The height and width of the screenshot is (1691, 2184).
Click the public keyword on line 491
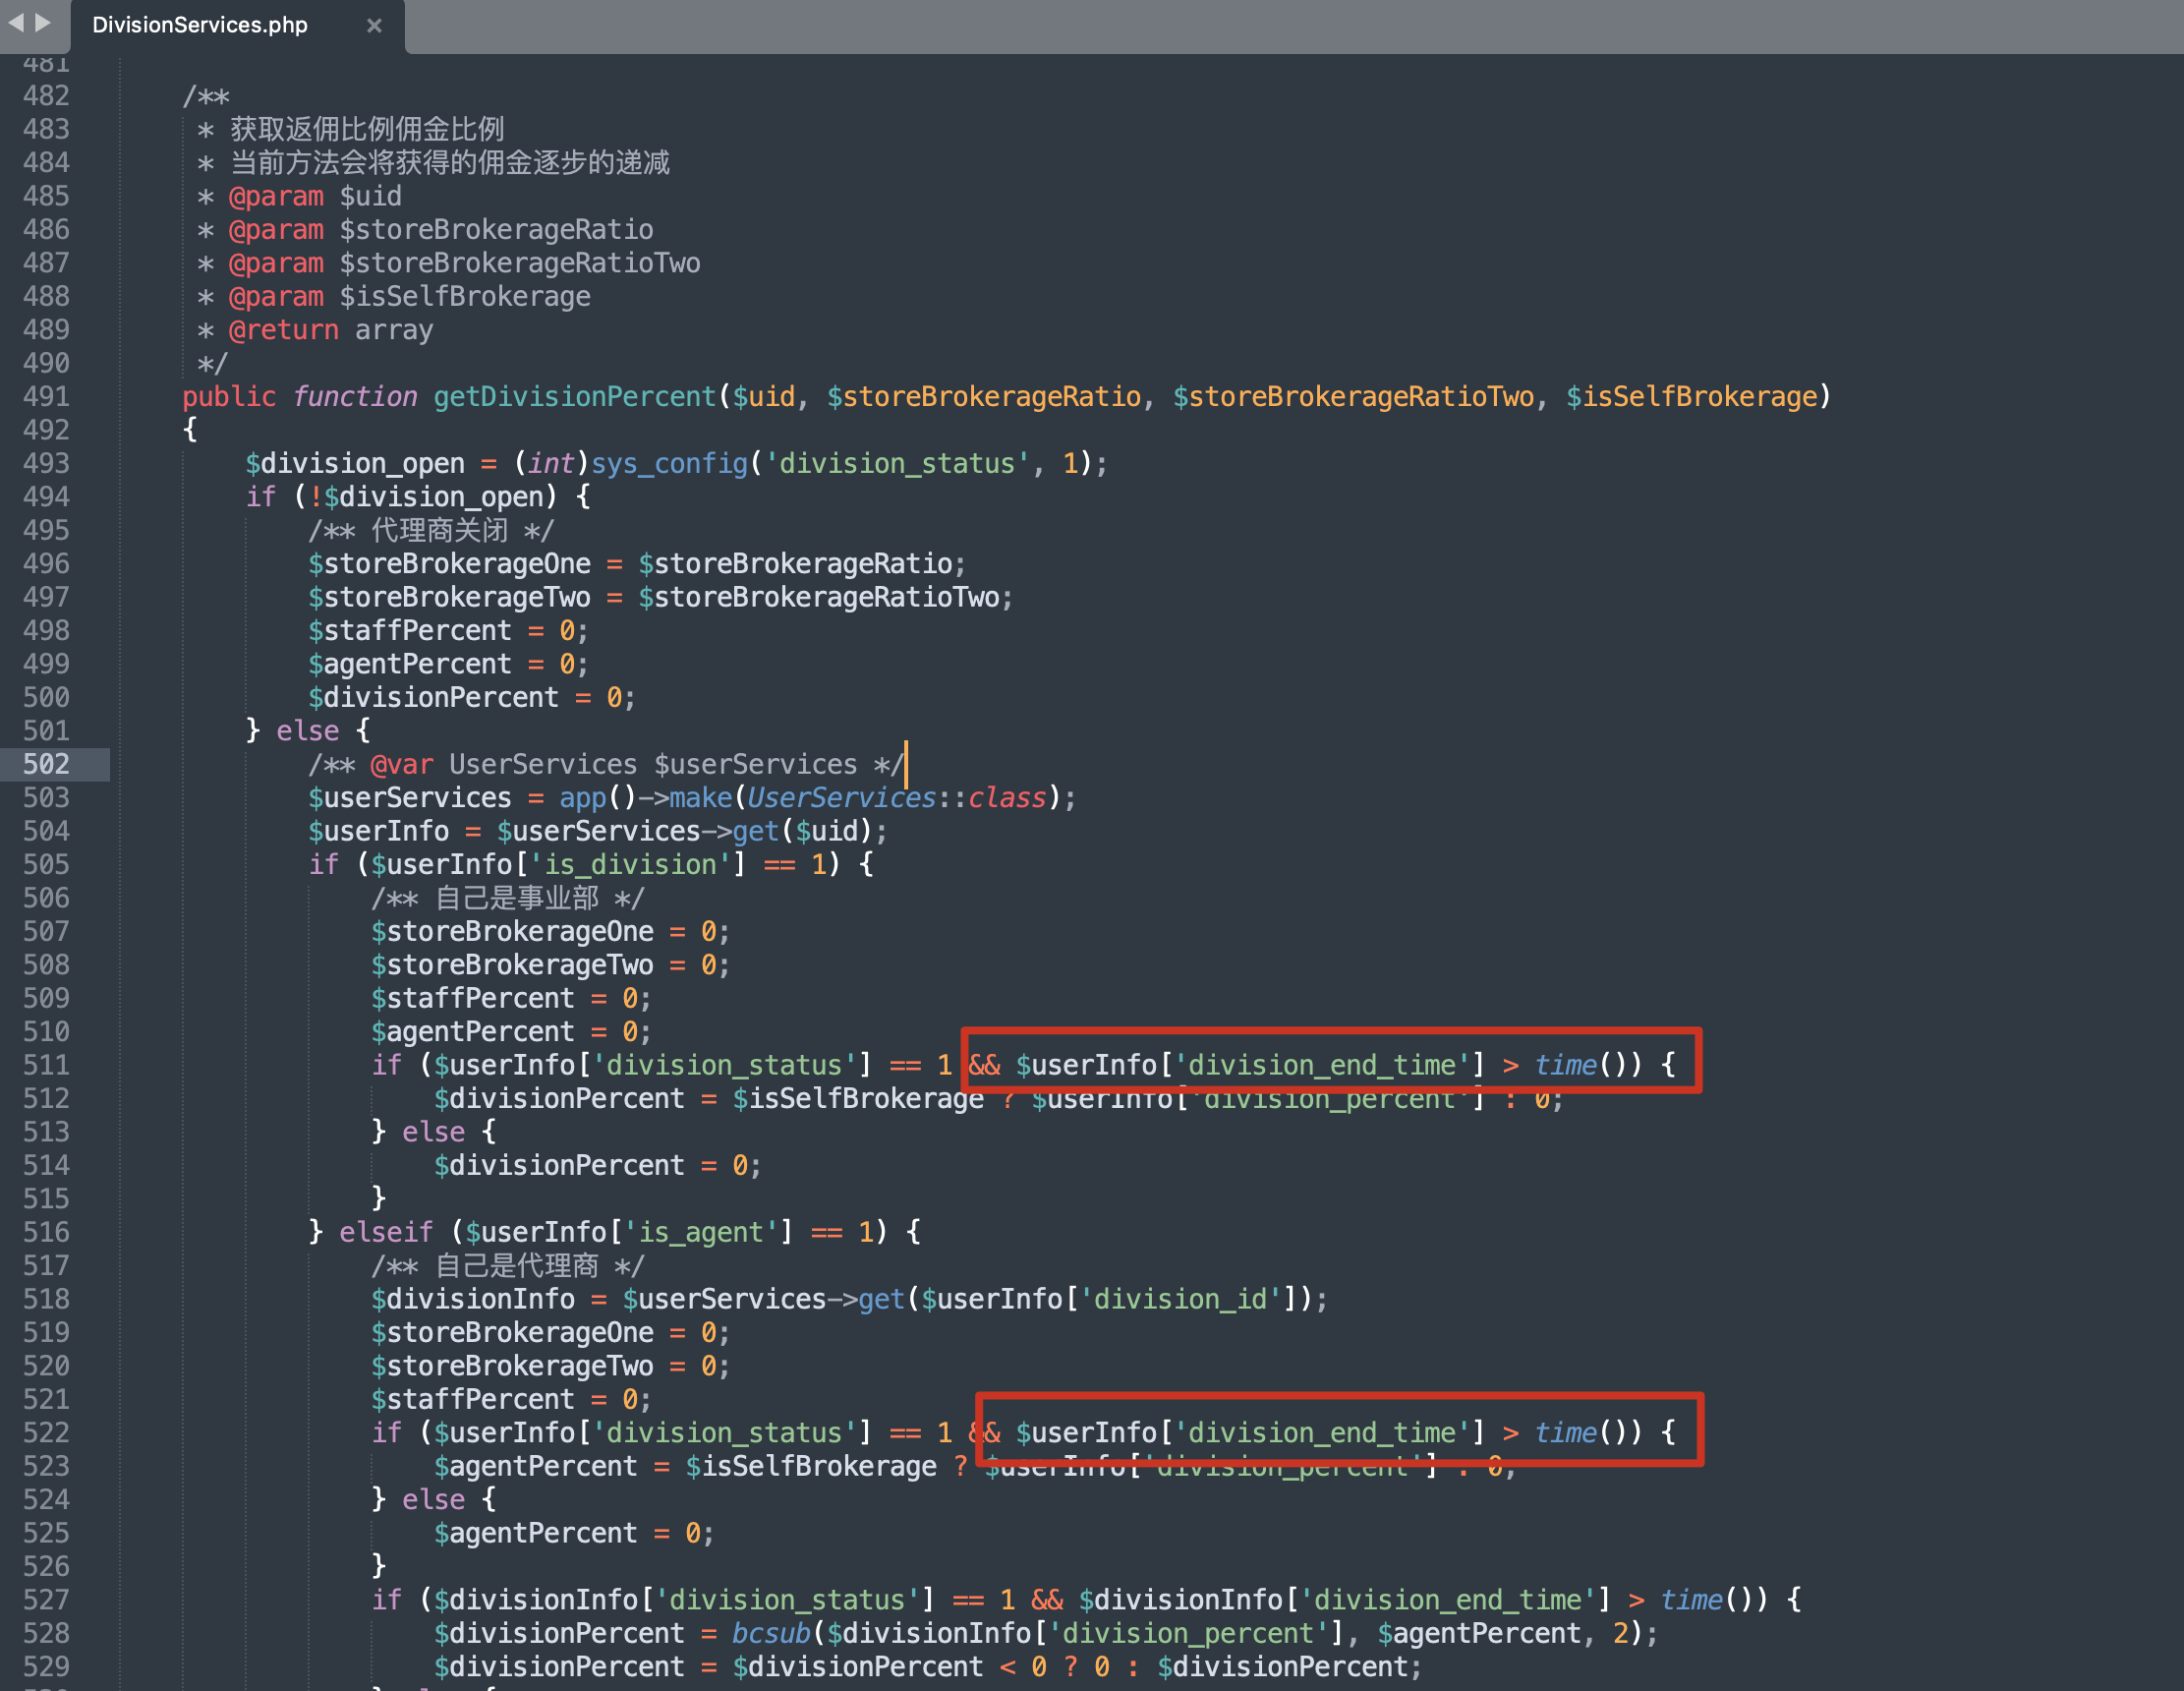click(229, 397)
